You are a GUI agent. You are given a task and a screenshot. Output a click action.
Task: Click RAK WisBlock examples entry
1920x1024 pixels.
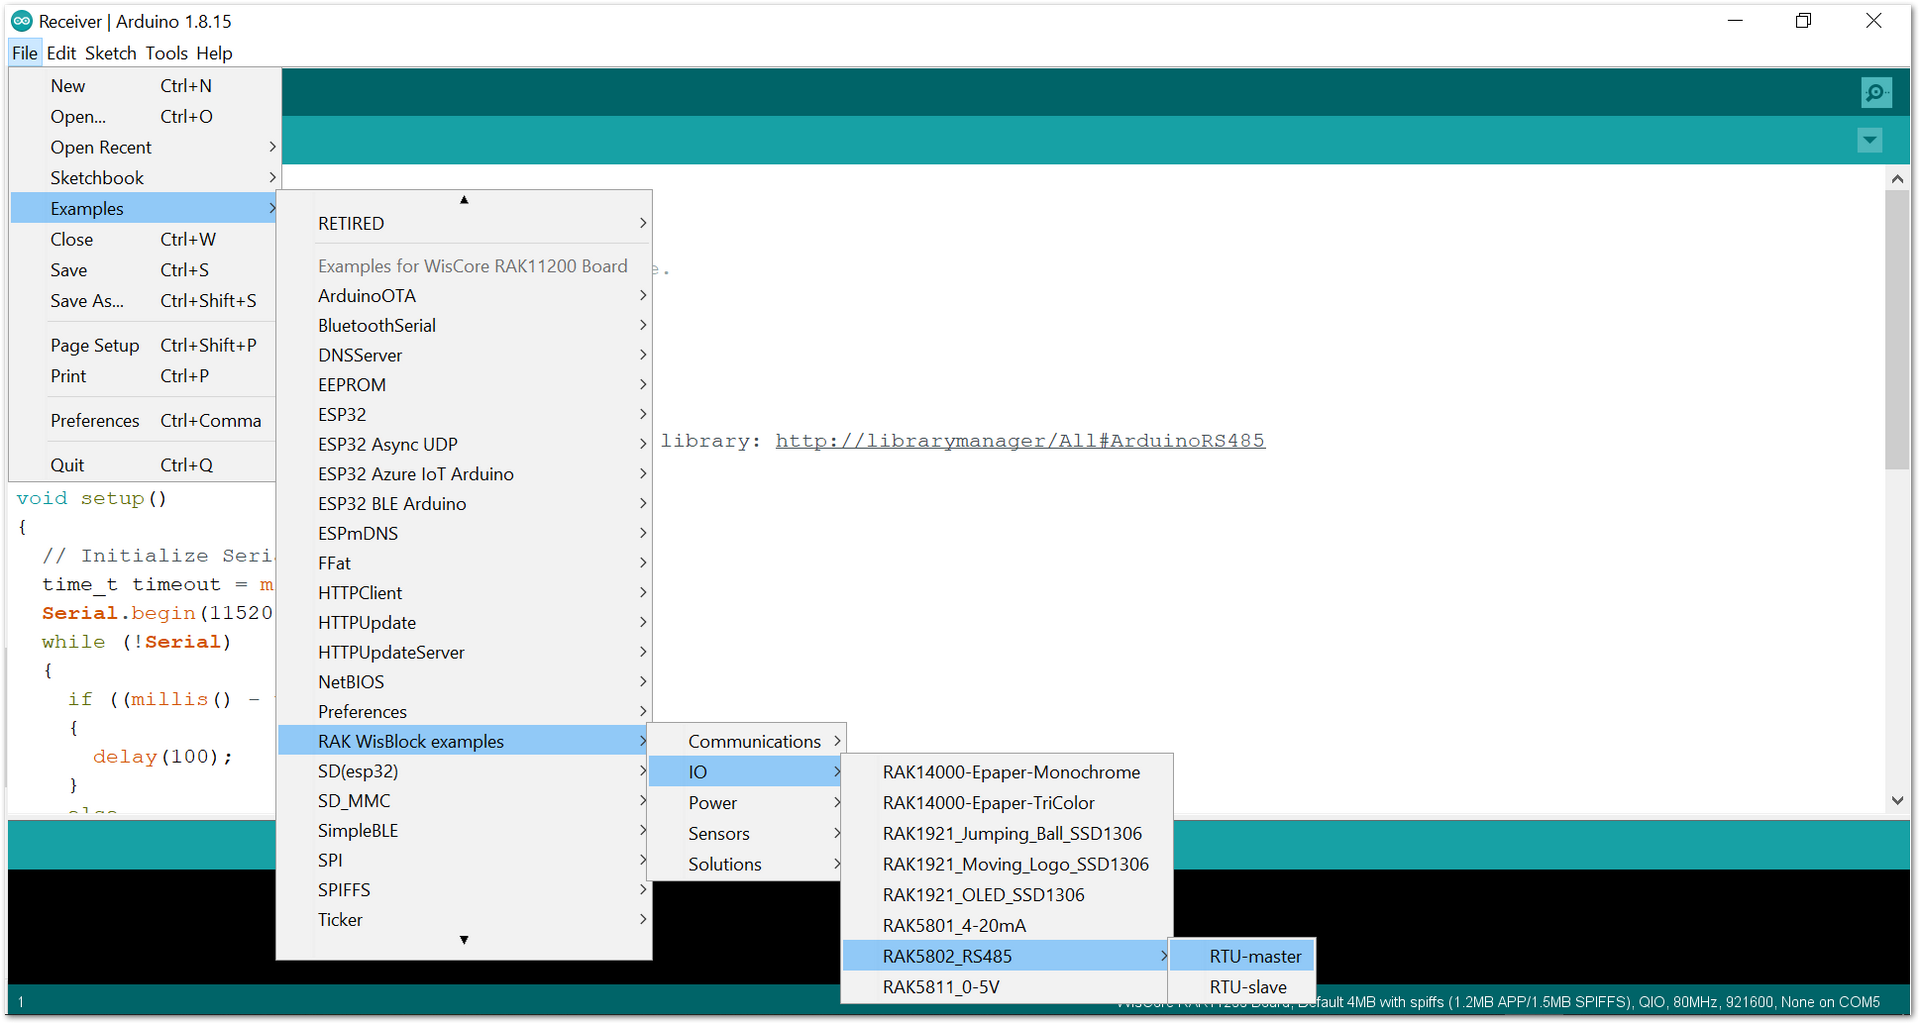(464, 742)
